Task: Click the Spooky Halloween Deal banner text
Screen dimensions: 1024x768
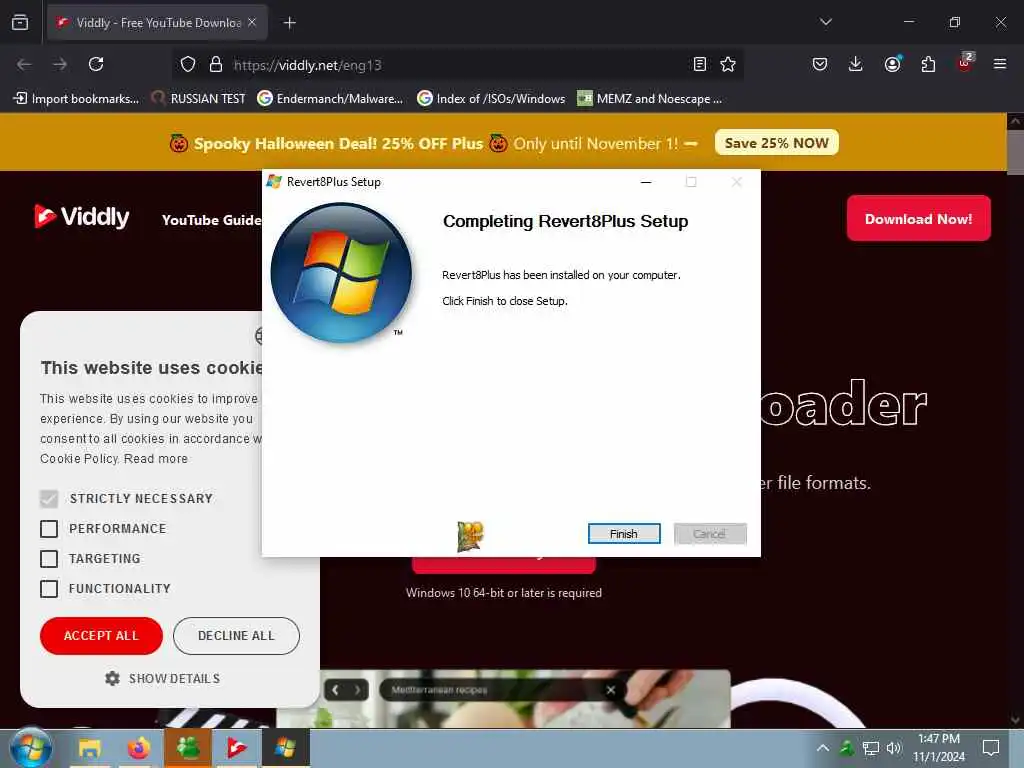Action: tap(338, 143)
